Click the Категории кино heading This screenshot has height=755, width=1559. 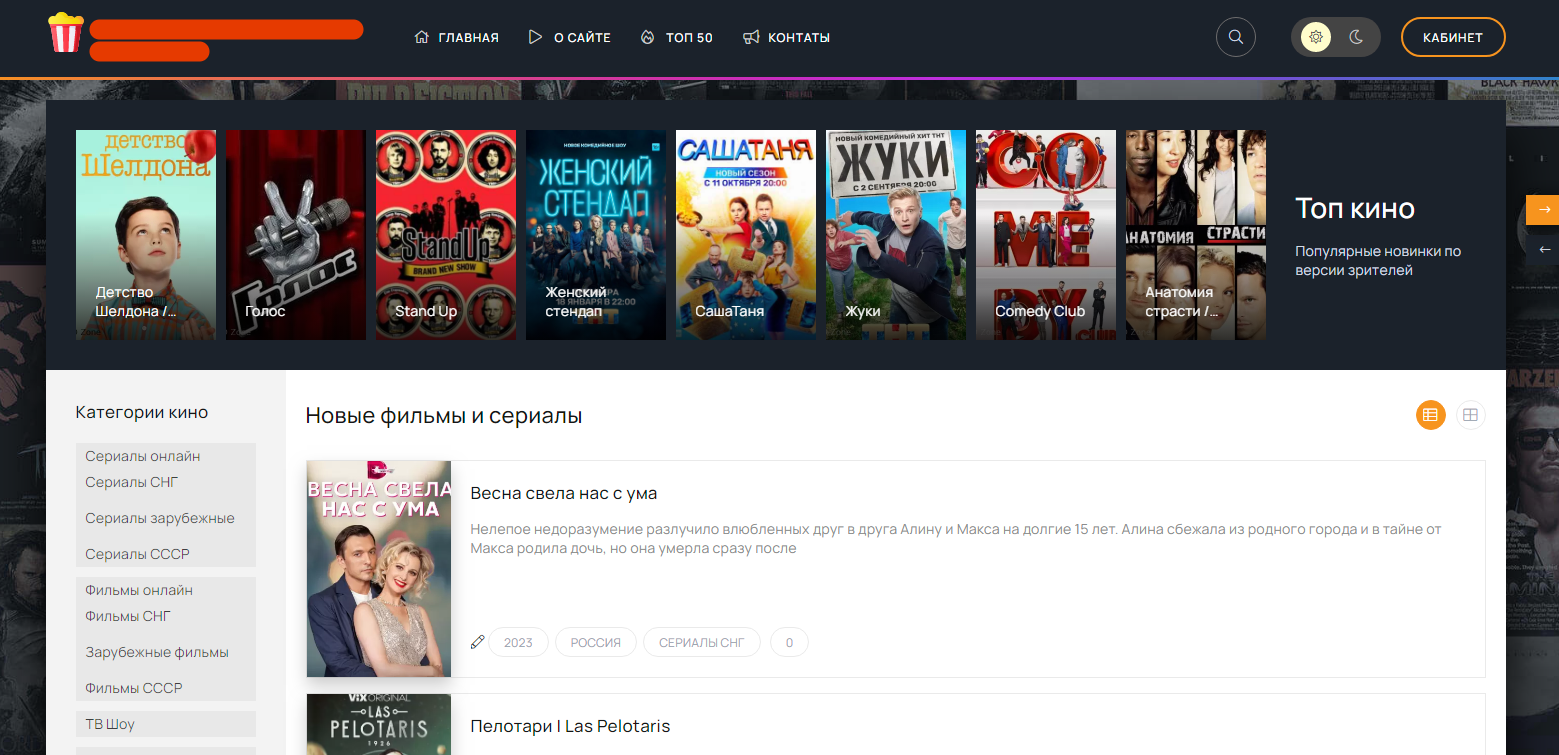coord(142,412)
